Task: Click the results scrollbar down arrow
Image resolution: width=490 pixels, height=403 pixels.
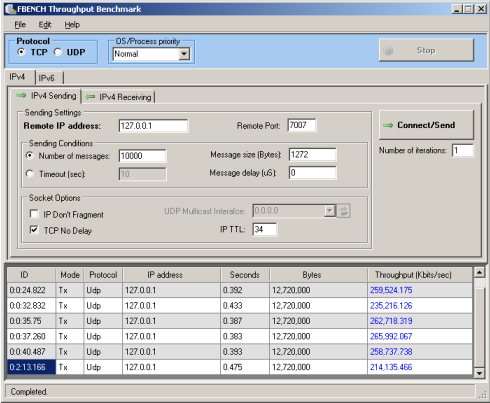Action: pos(479,373)
